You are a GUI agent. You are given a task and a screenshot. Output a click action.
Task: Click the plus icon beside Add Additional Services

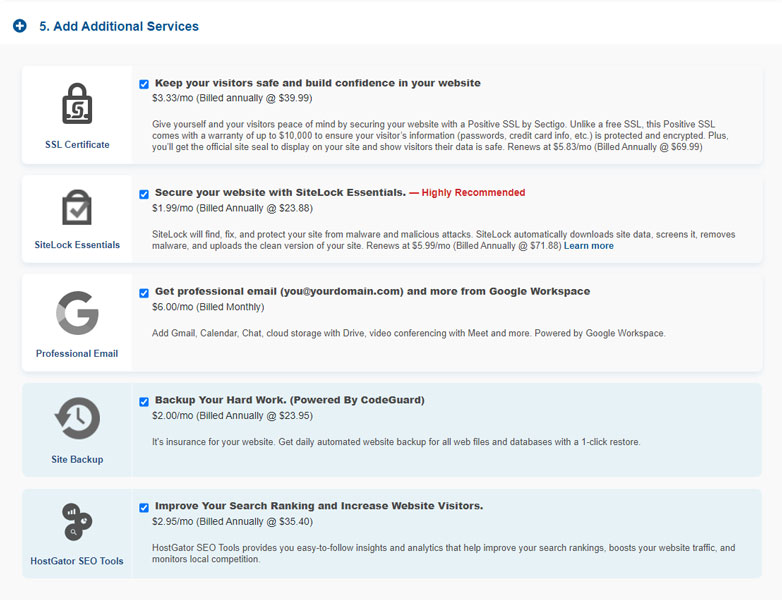[19, 26]
